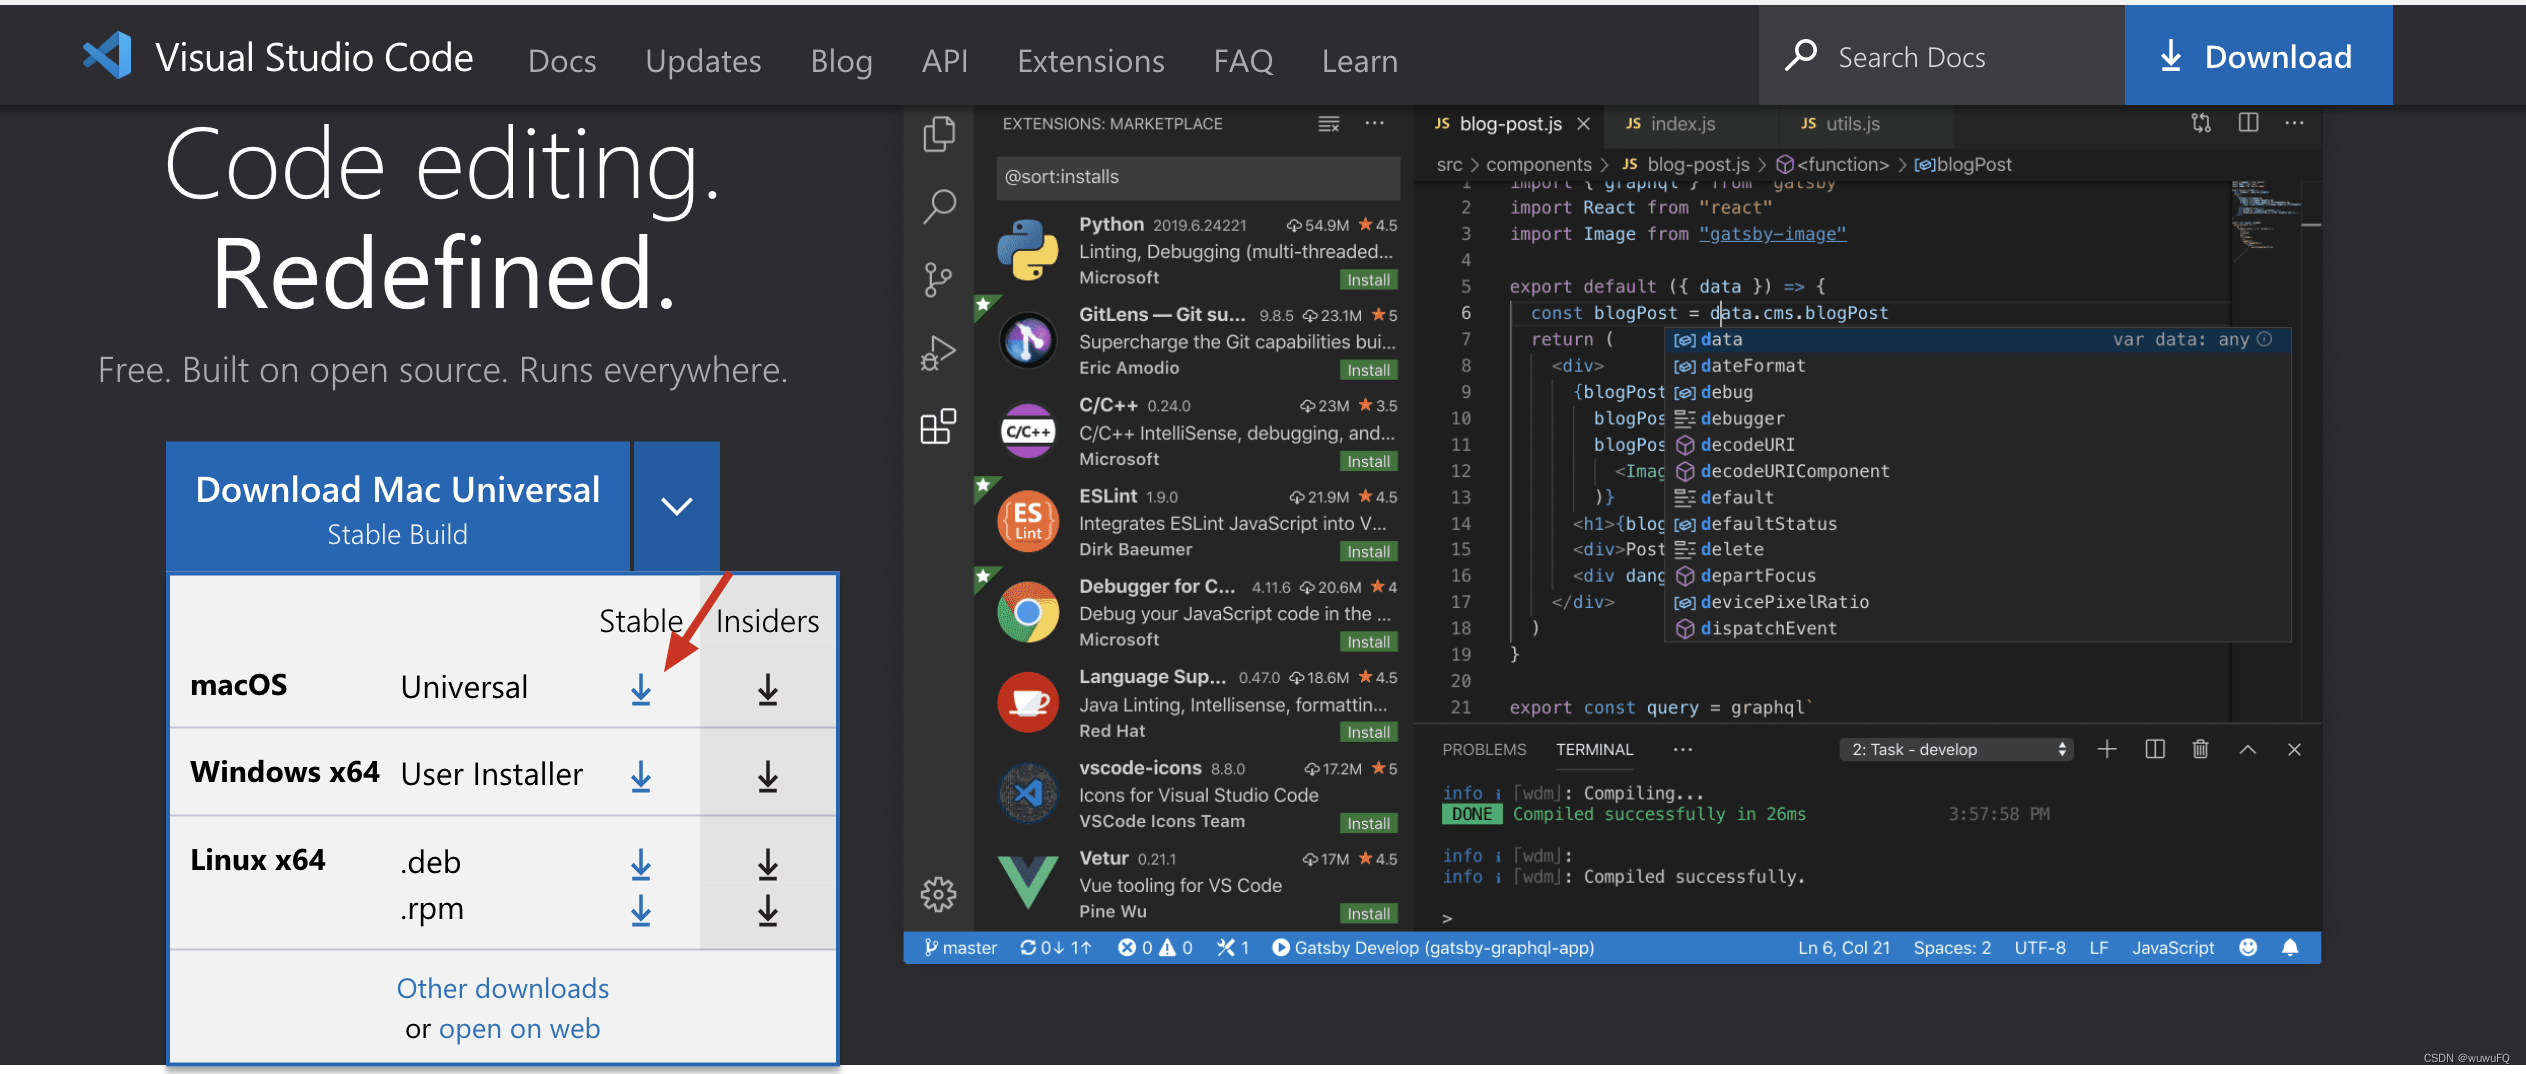This screenshot has width=2526, height=1074.
Task: Click the search magnifier icon in Search Docs
Action: [1800, 56]
